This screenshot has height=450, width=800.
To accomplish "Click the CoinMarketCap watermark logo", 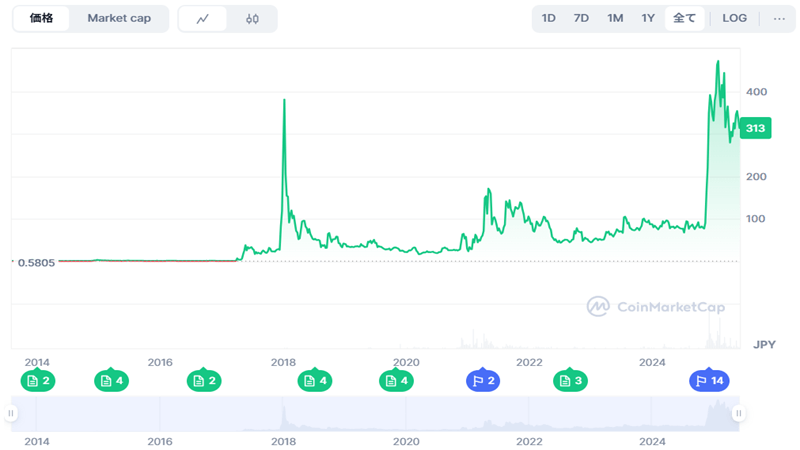I will click(x=656, y=307).
